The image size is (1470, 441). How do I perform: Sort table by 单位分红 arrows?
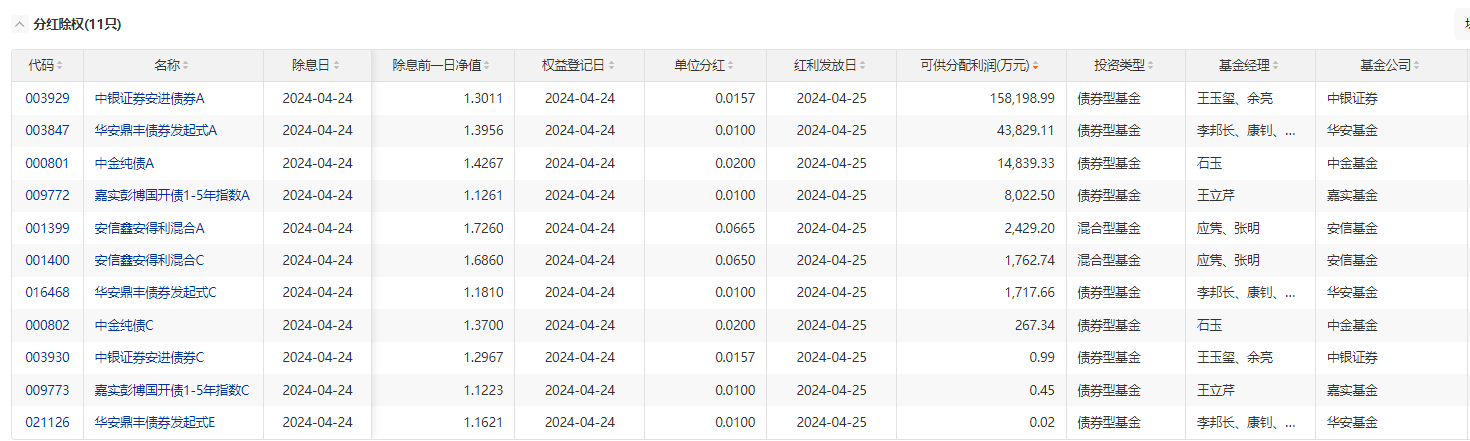pos(732,66)
